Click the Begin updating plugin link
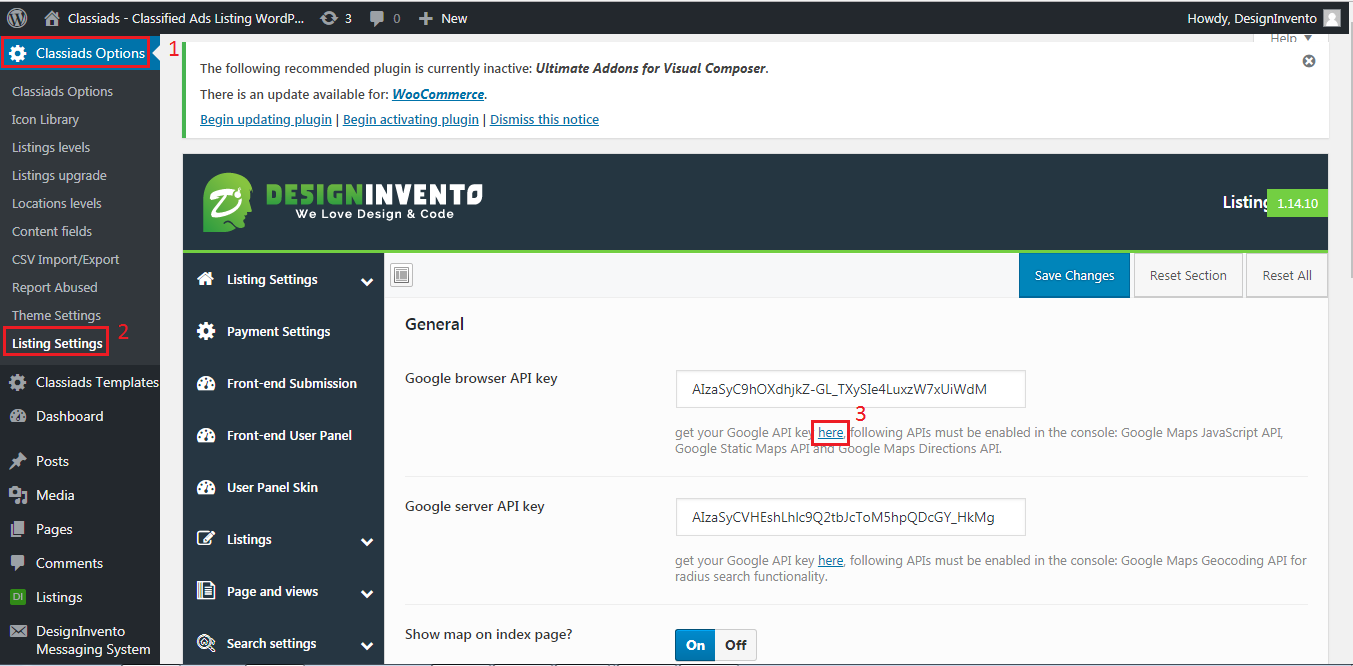 pyautogui.click(x=266, y=119)
